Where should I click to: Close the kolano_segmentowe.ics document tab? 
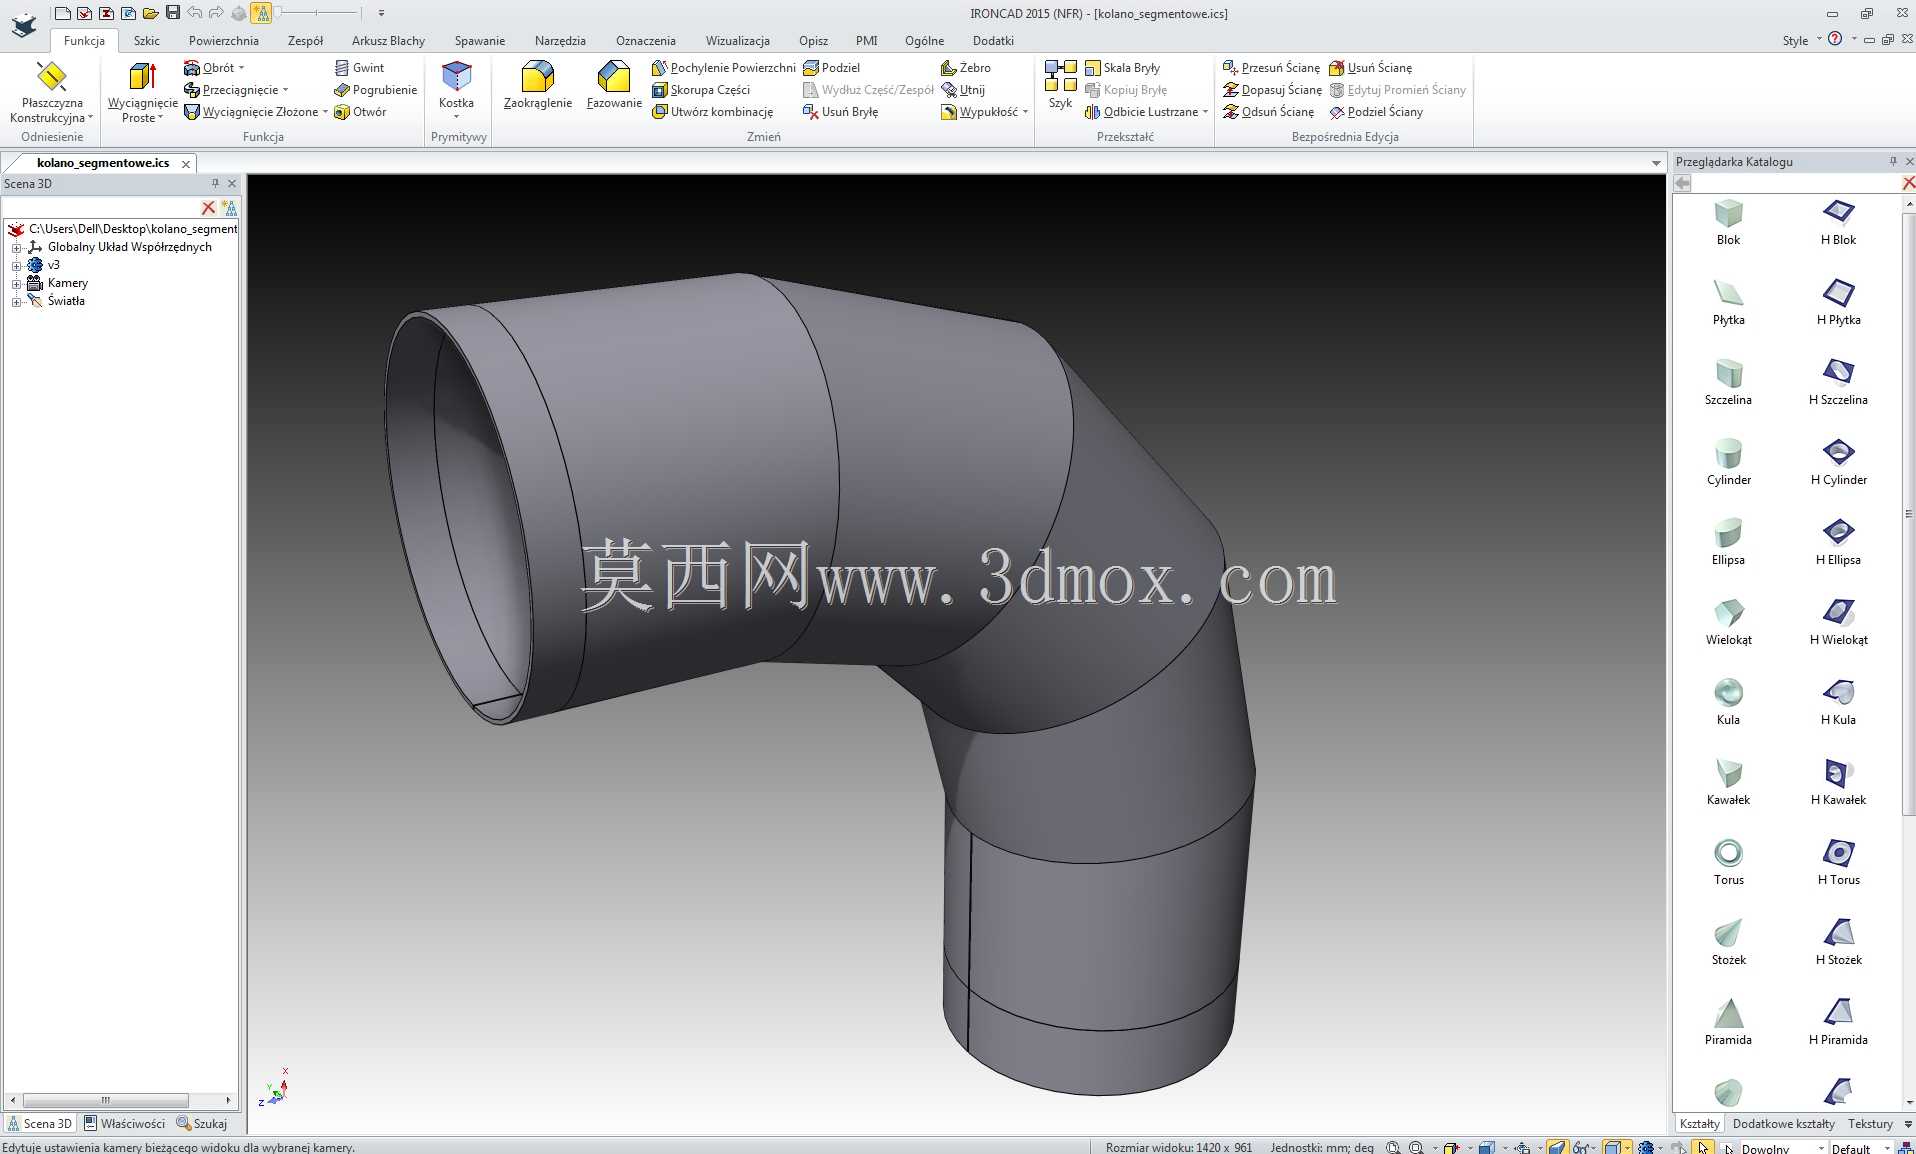186,164
